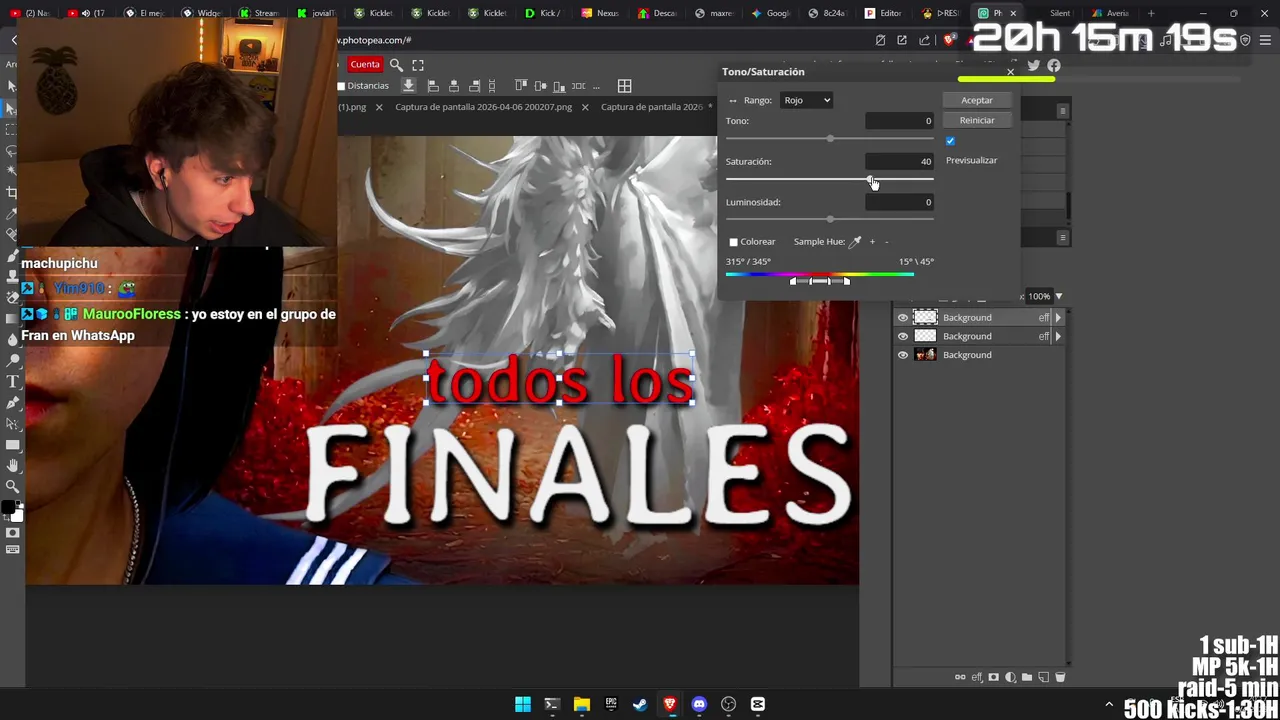Show hidden icons chevron in taskbar tray
Viewport: 1280px width, 720px height.
click(1109, 705)
